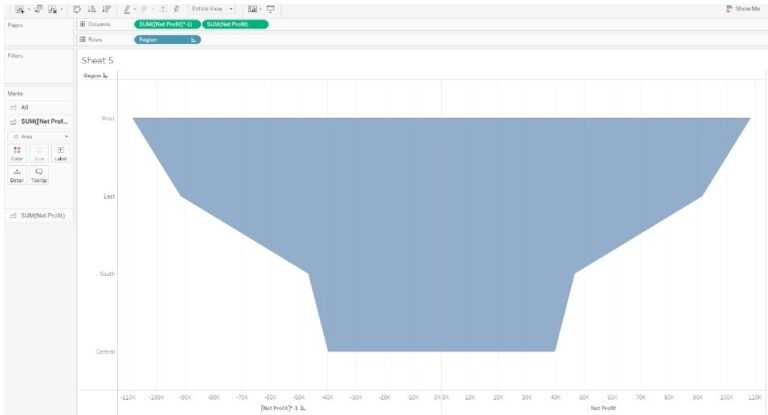Enter Presentation Mode via toolbar icon
Image resolution: width=768 pixels, height=415 pixels.
(x=270, y=9)
